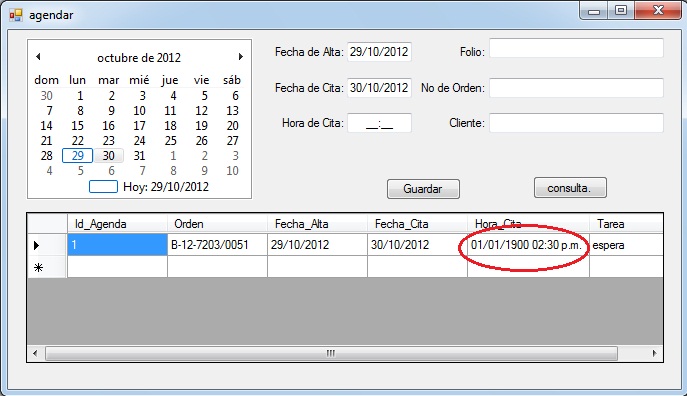Viewport: 687px width, 396px height.
Task: Select cell 01/01/1900 02:30 p.m.
Action: pos(528,245)
